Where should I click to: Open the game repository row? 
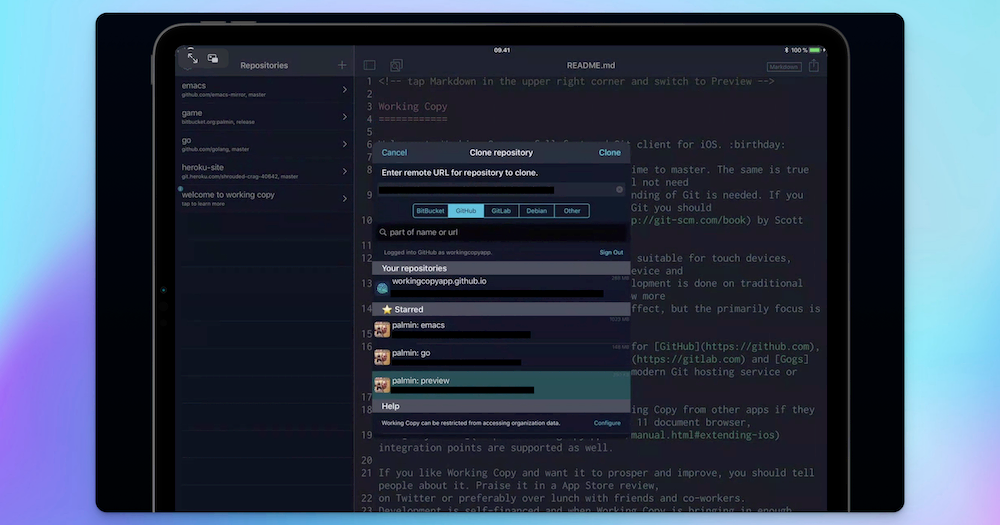coord(265,117)
